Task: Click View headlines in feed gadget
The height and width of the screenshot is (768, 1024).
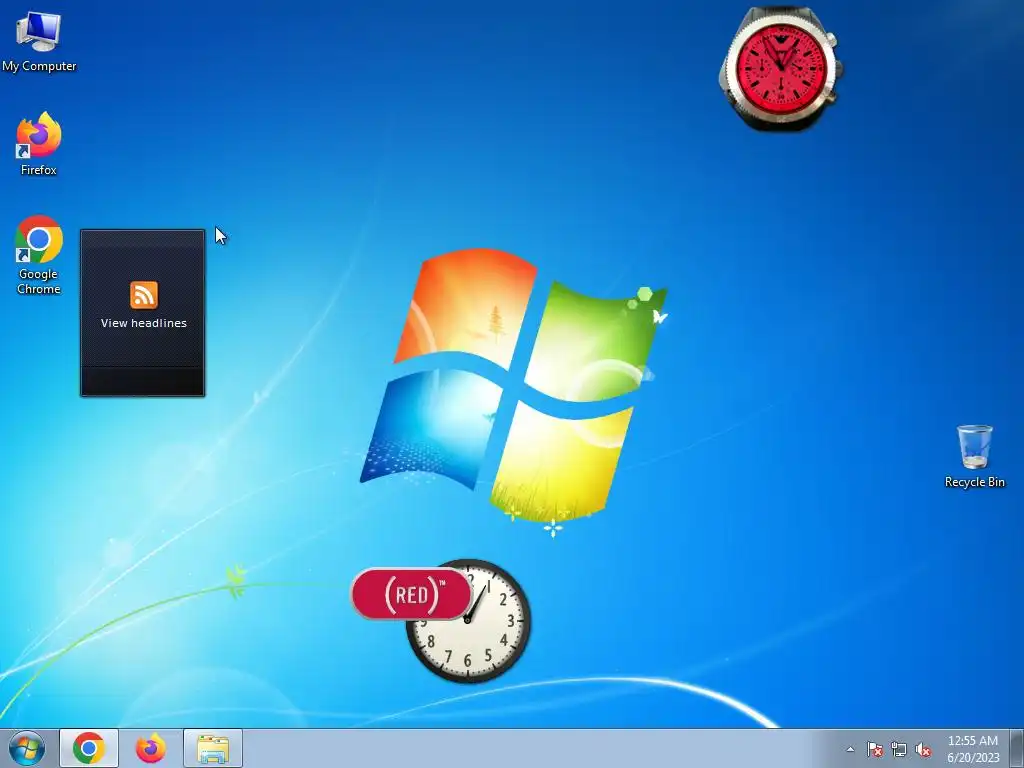Action: (144, 323)
